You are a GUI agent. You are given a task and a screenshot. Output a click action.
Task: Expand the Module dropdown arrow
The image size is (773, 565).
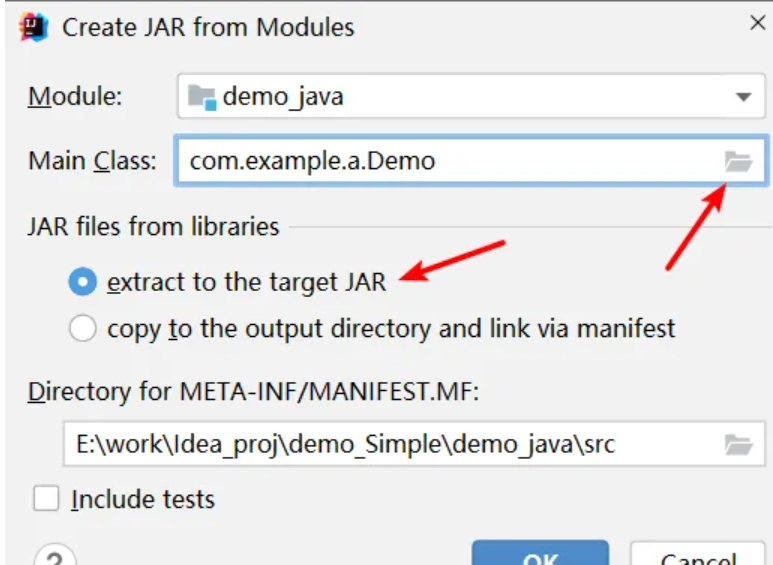(743, 98)
